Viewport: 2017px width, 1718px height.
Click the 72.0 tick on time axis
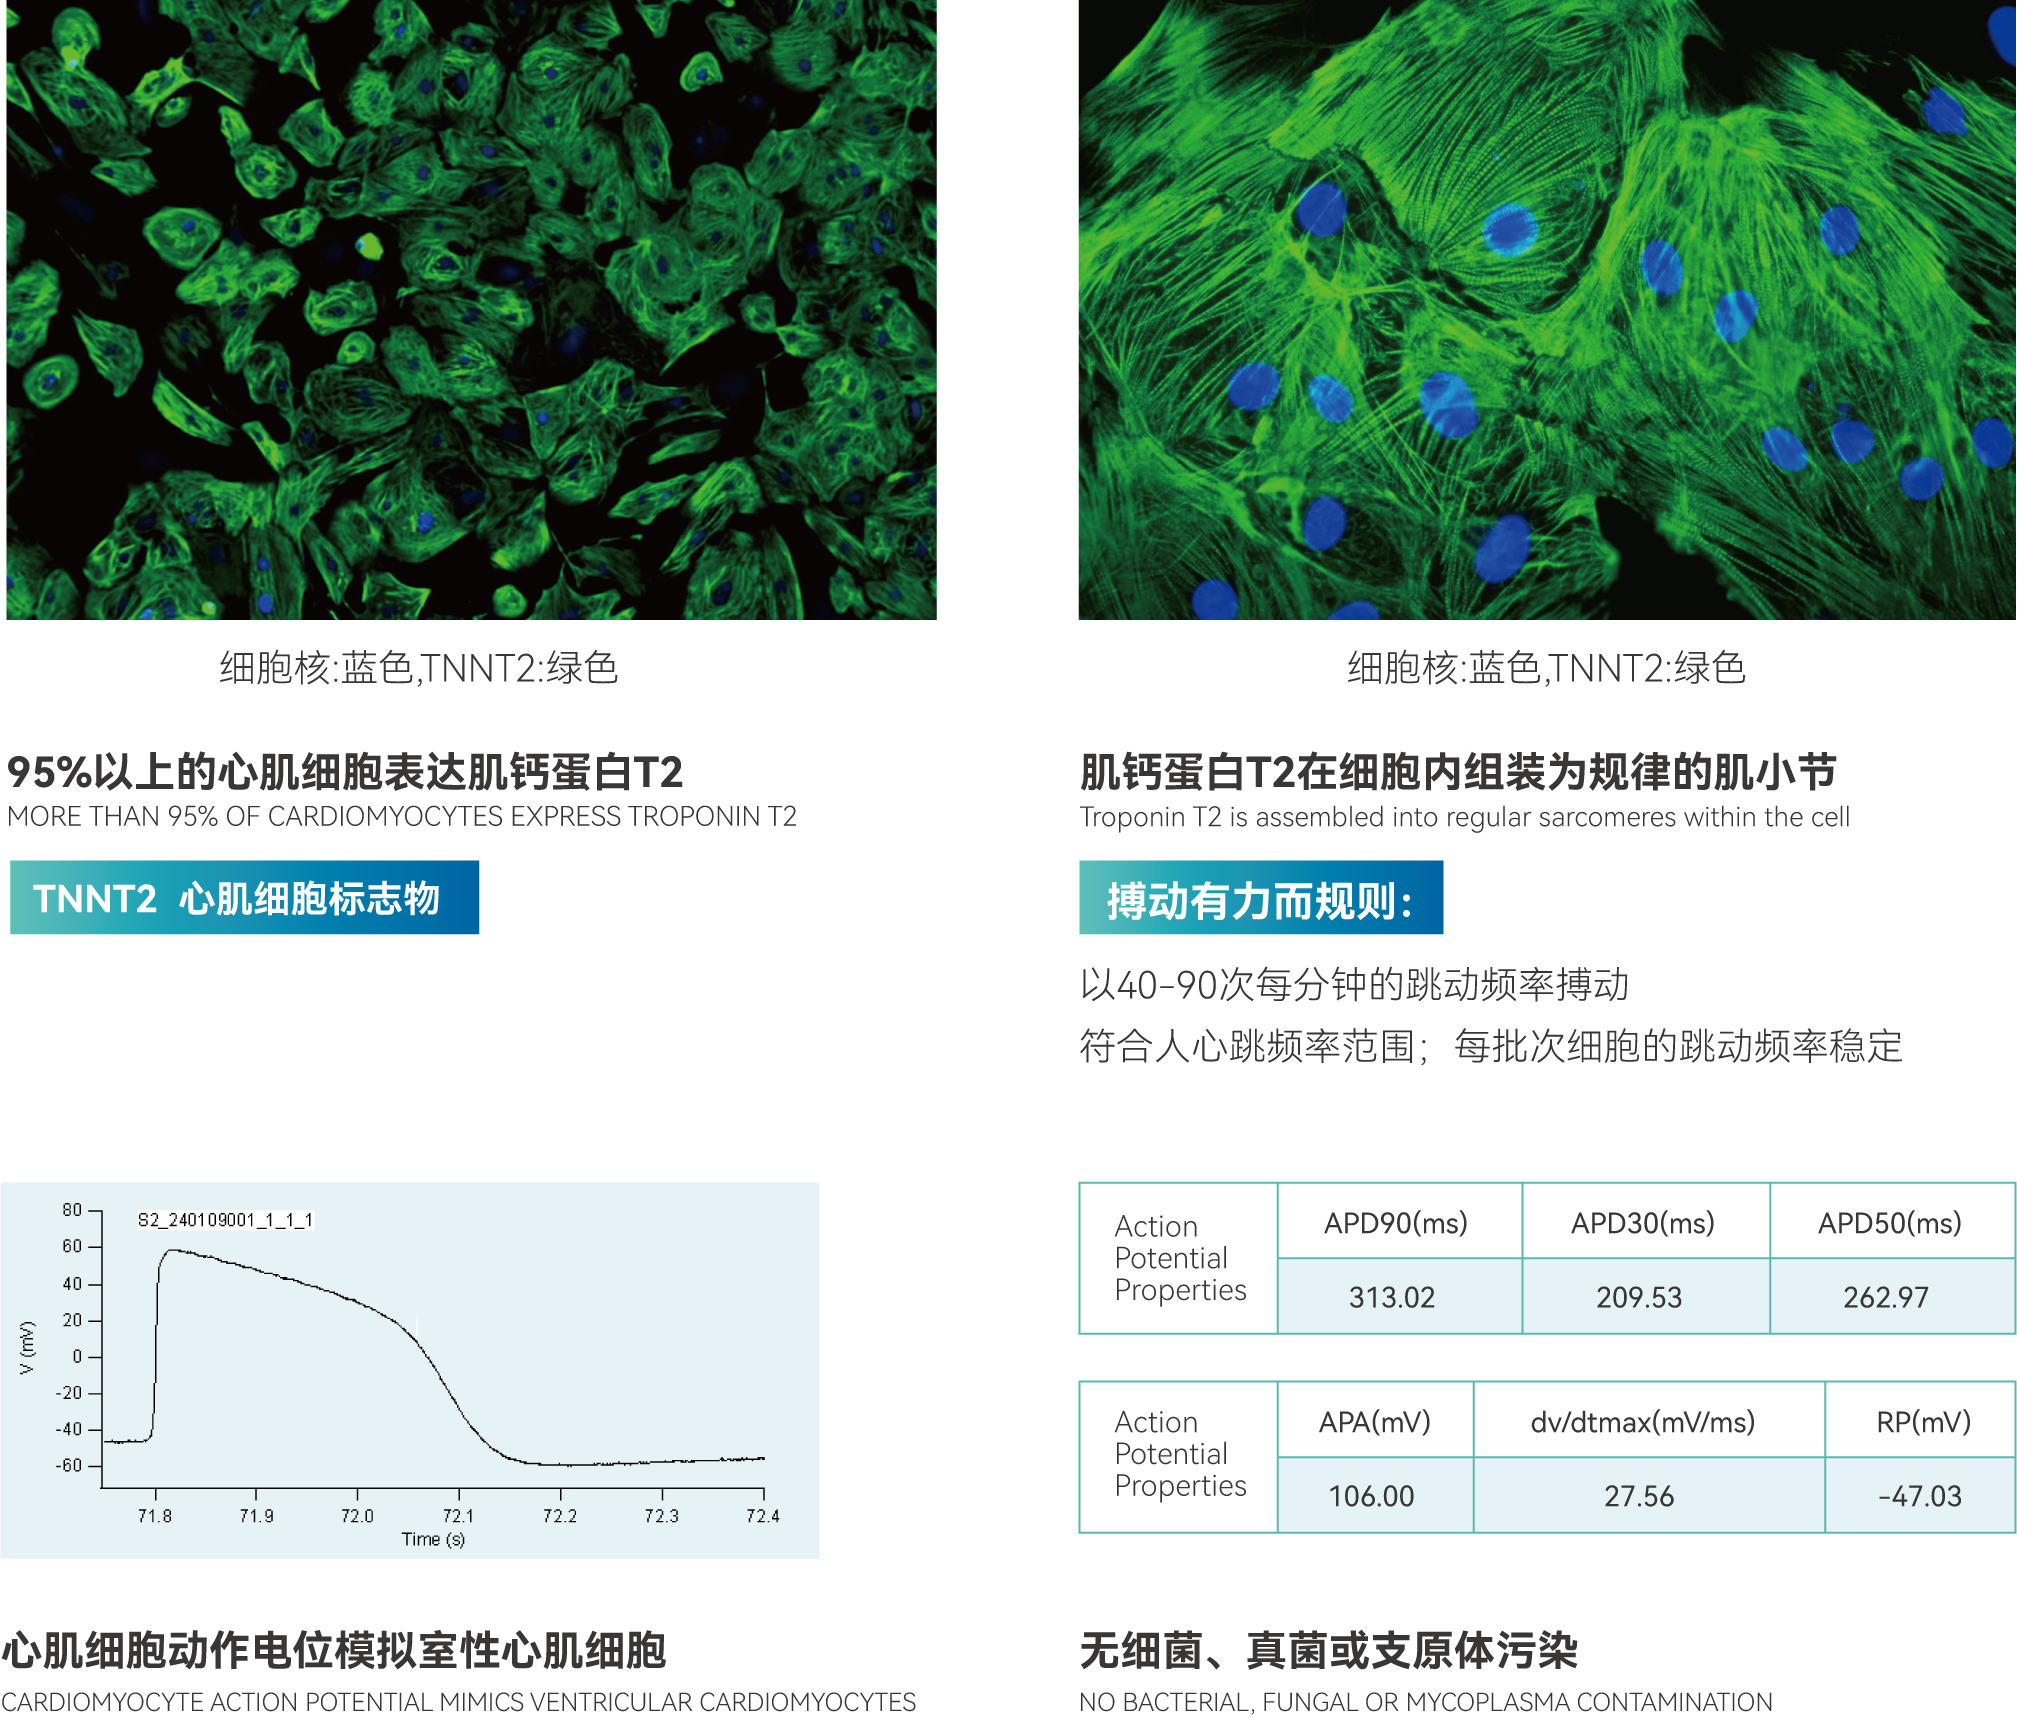click(357, 1516)
